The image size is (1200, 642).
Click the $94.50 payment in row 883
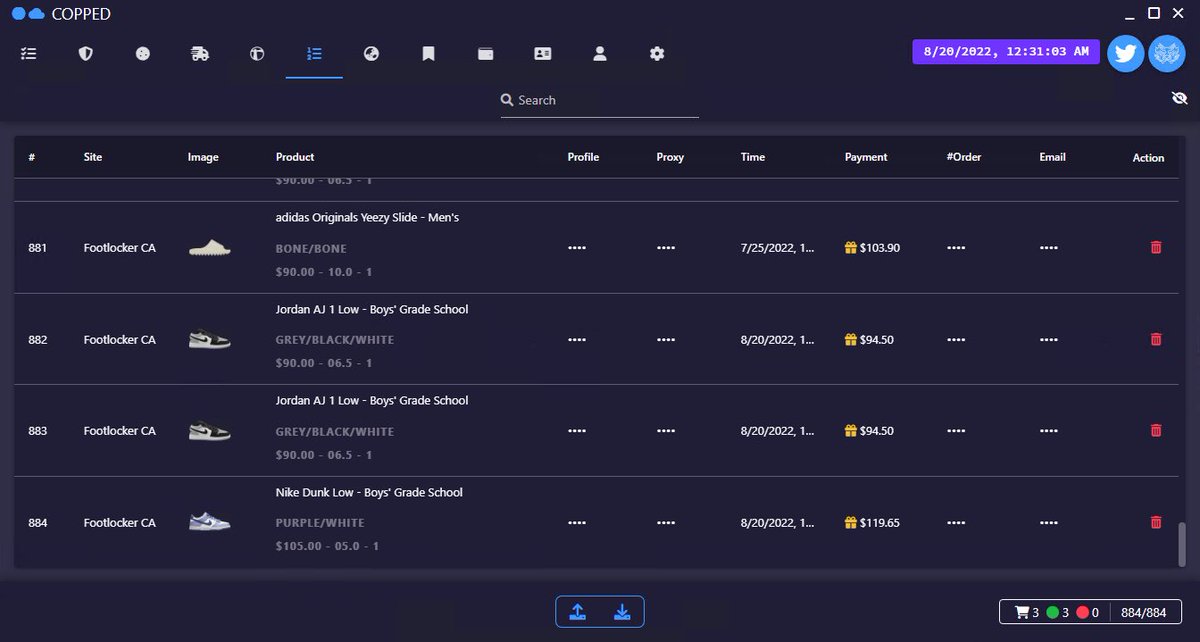[877, 431]
